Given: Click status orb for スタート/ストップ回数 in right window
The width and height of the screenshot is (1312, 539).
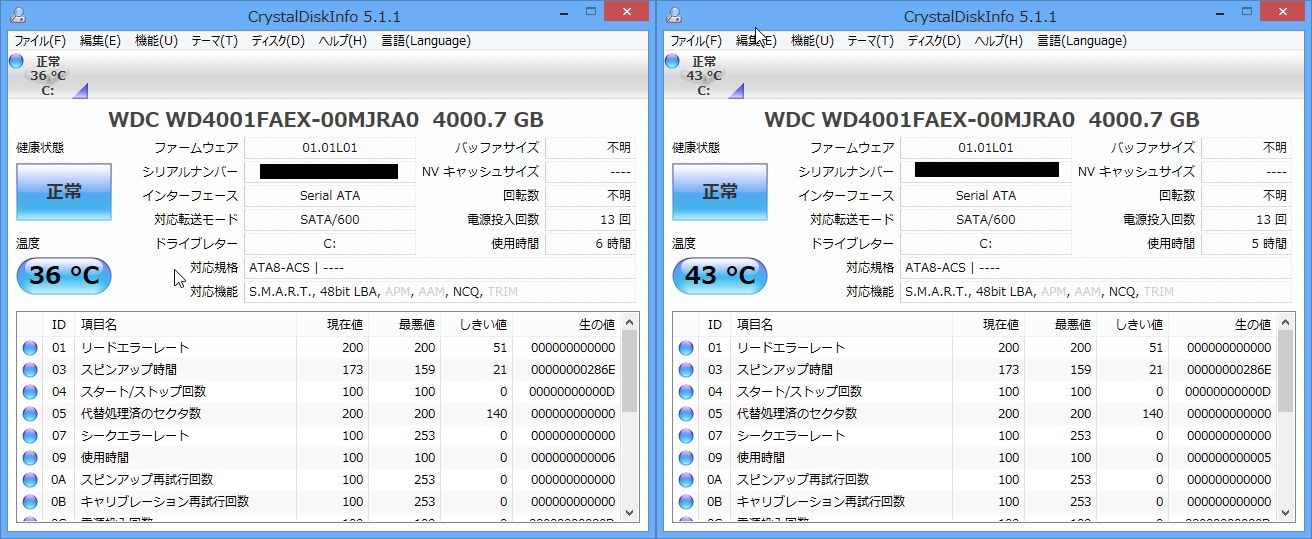Looking at the screenshot, I should (685, 392).
